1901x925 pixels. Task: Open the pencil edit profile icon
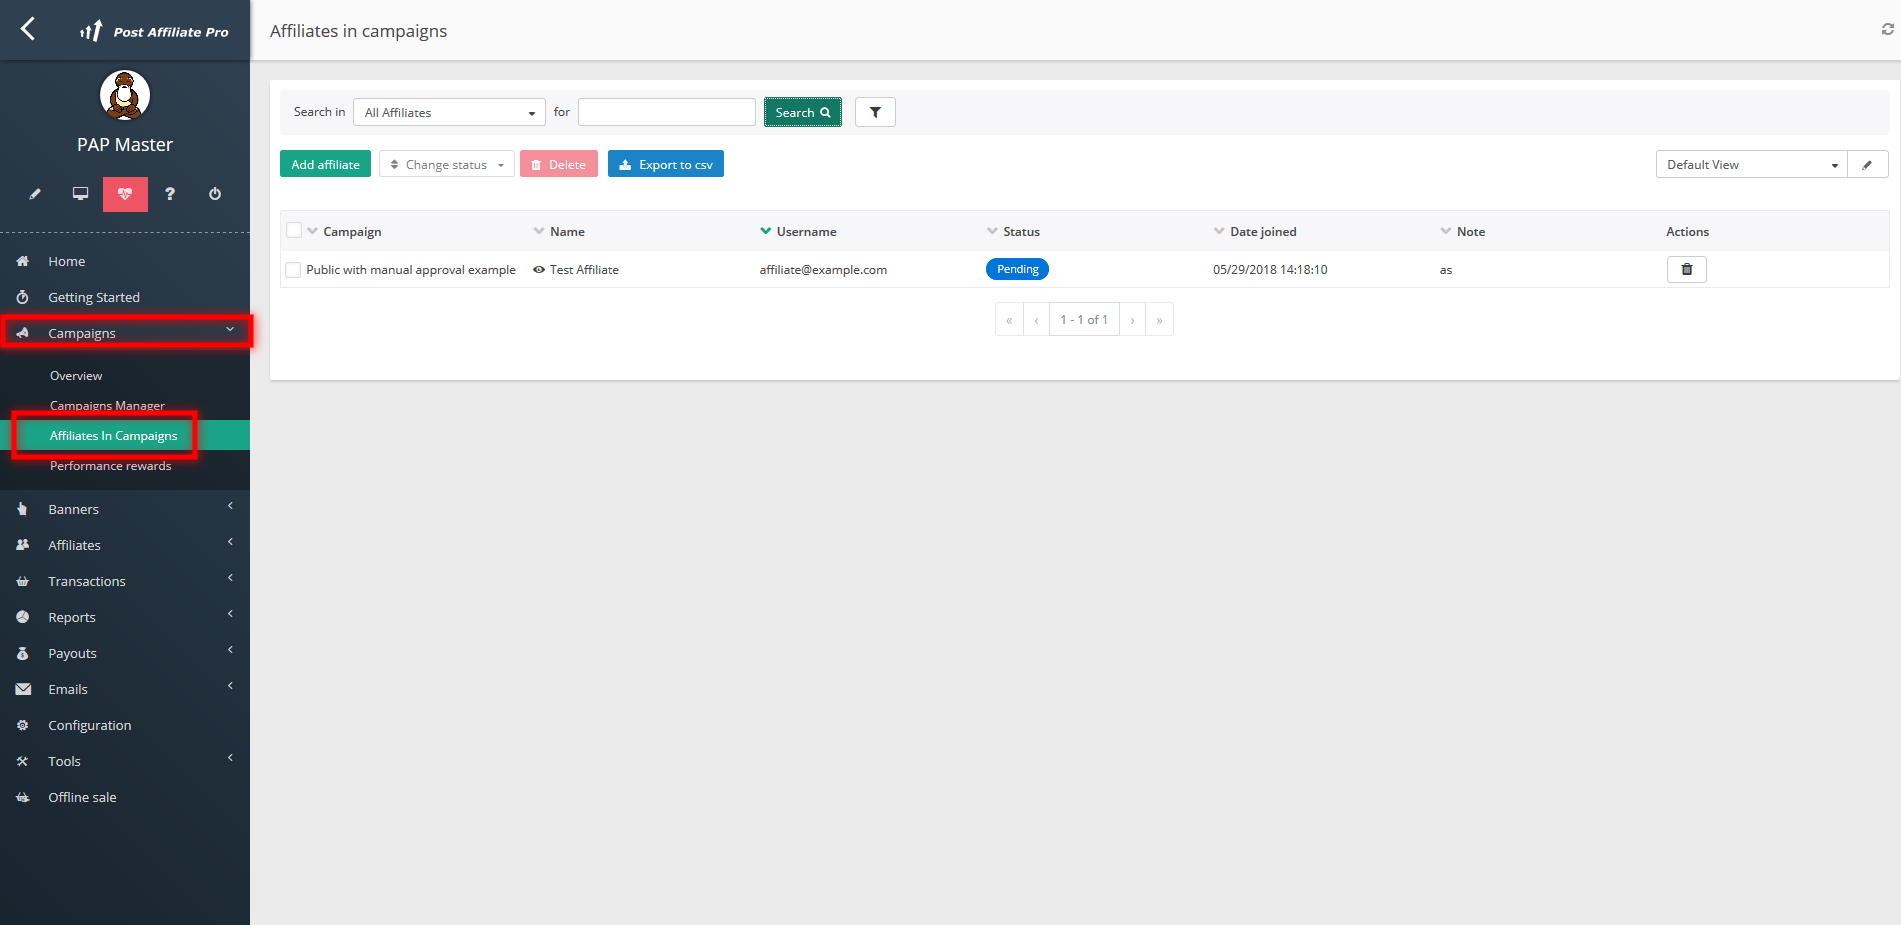pyautogui.click(x=35, y=194)
